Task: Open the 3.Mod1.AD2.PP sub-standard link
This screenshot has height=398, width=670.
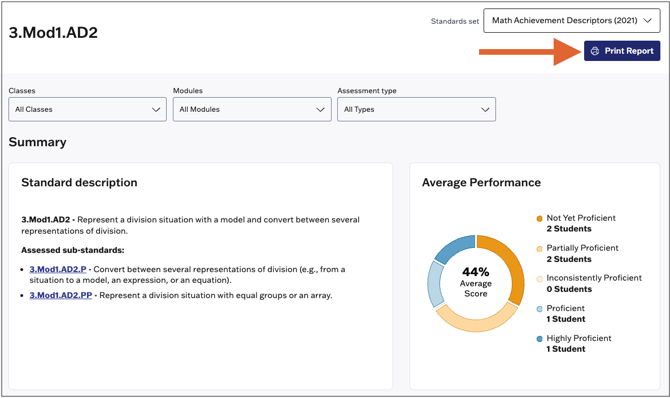Action: (x=61, y=295)
